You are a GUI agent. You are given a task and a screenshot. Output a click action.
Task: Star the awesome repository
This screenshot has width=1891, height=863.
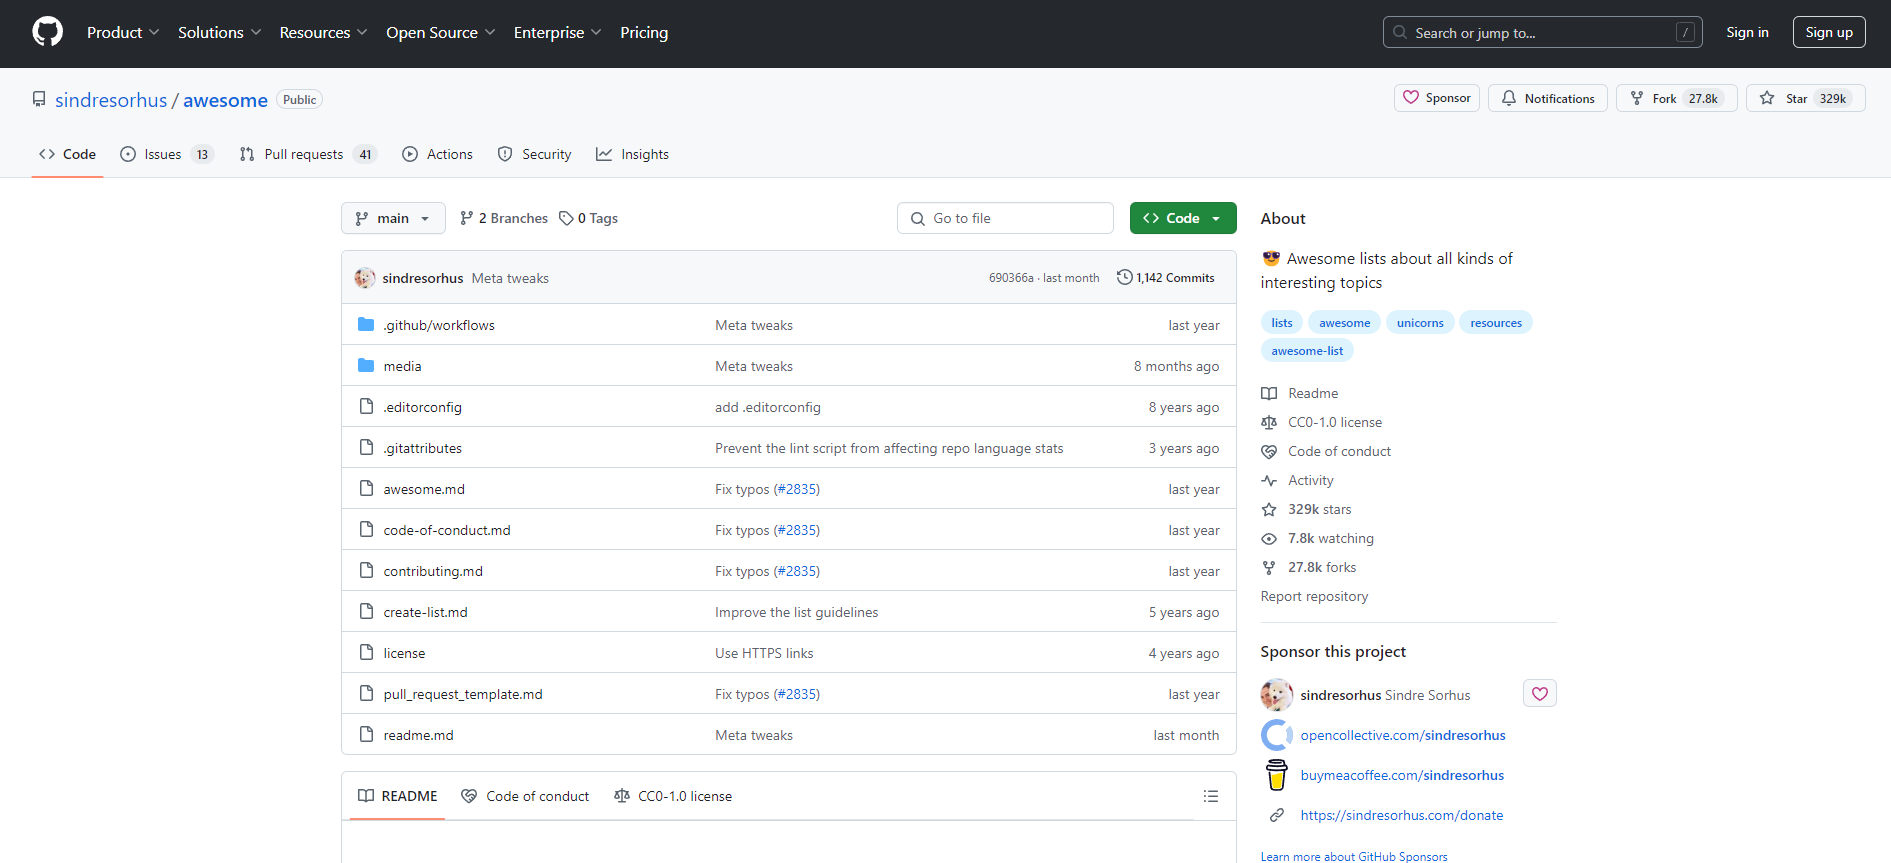coord(1806,98)
